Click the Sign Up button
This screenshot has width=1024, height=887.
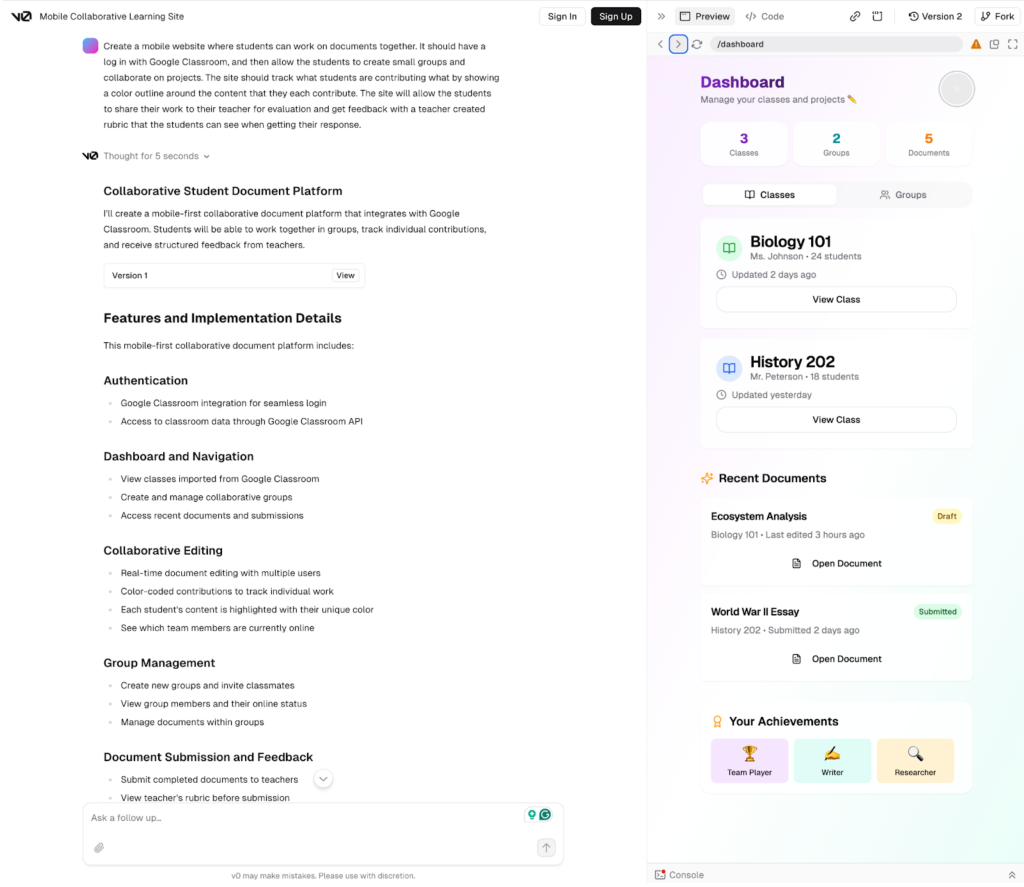[615, 16]
